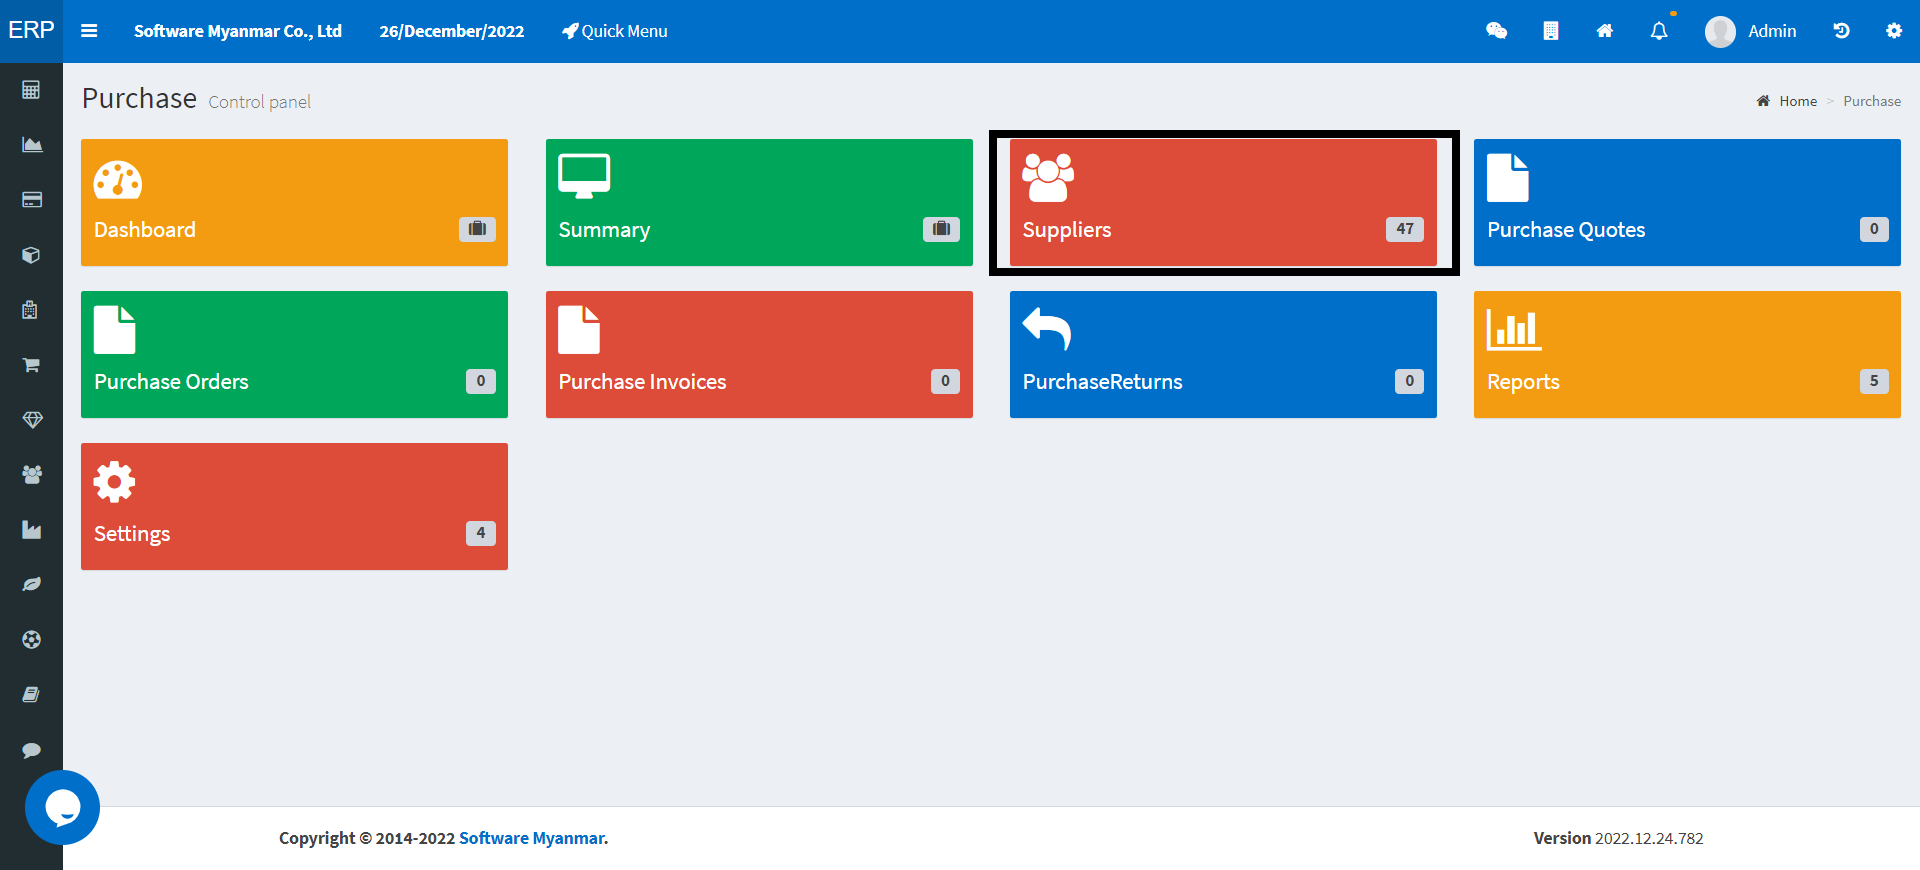Click the Purchase page heading
1920x870 pixels.
tap(140, 98)
